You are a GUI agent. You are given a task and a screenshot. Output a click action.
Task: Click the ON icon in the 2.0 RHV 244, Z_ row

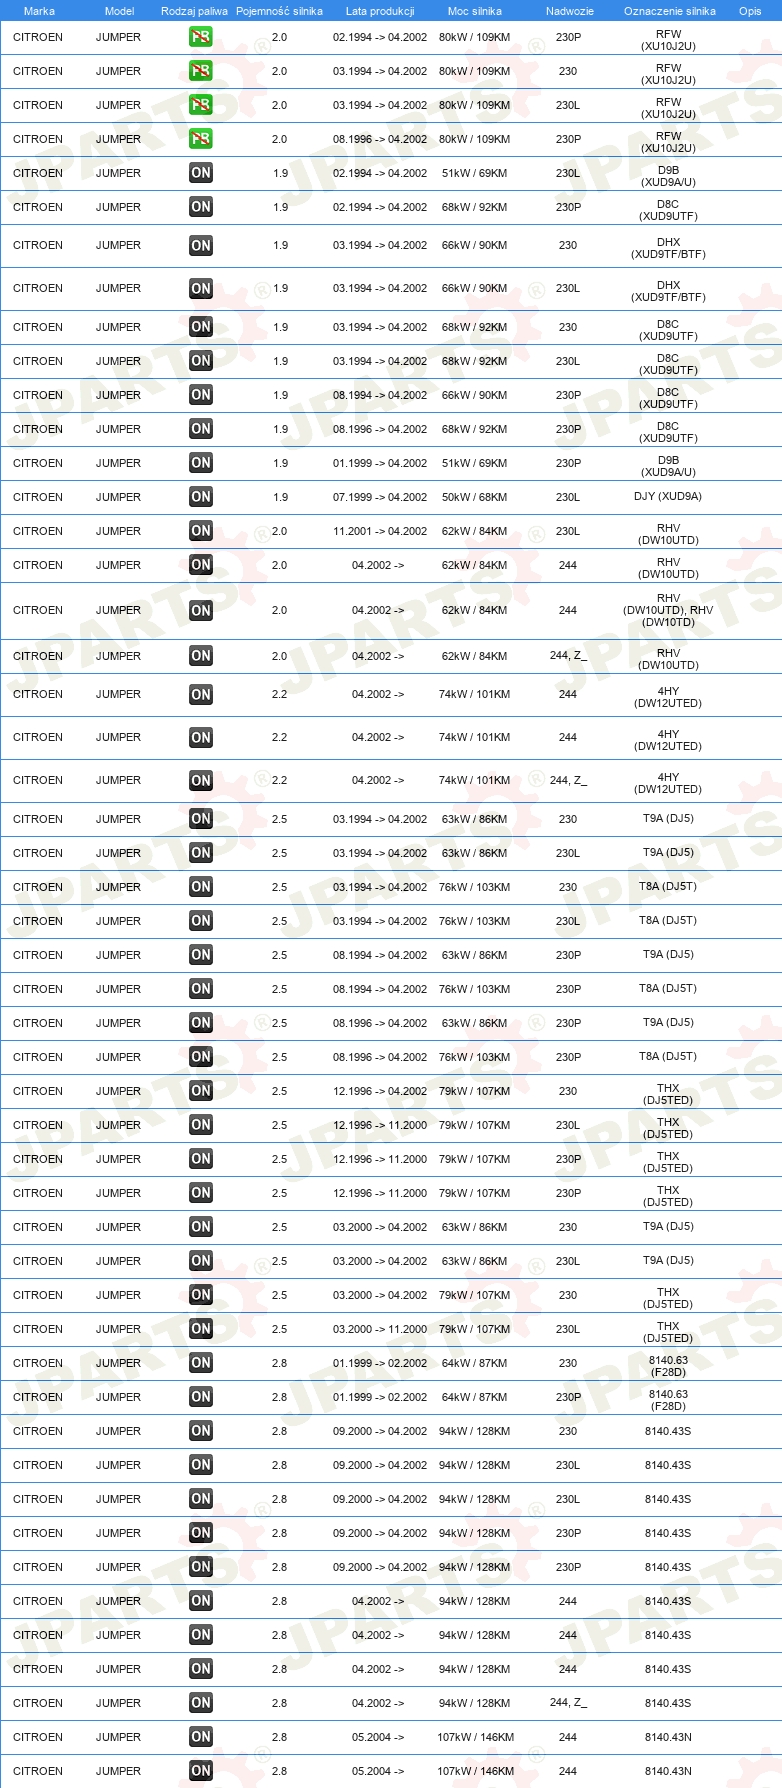pos(201,656)
